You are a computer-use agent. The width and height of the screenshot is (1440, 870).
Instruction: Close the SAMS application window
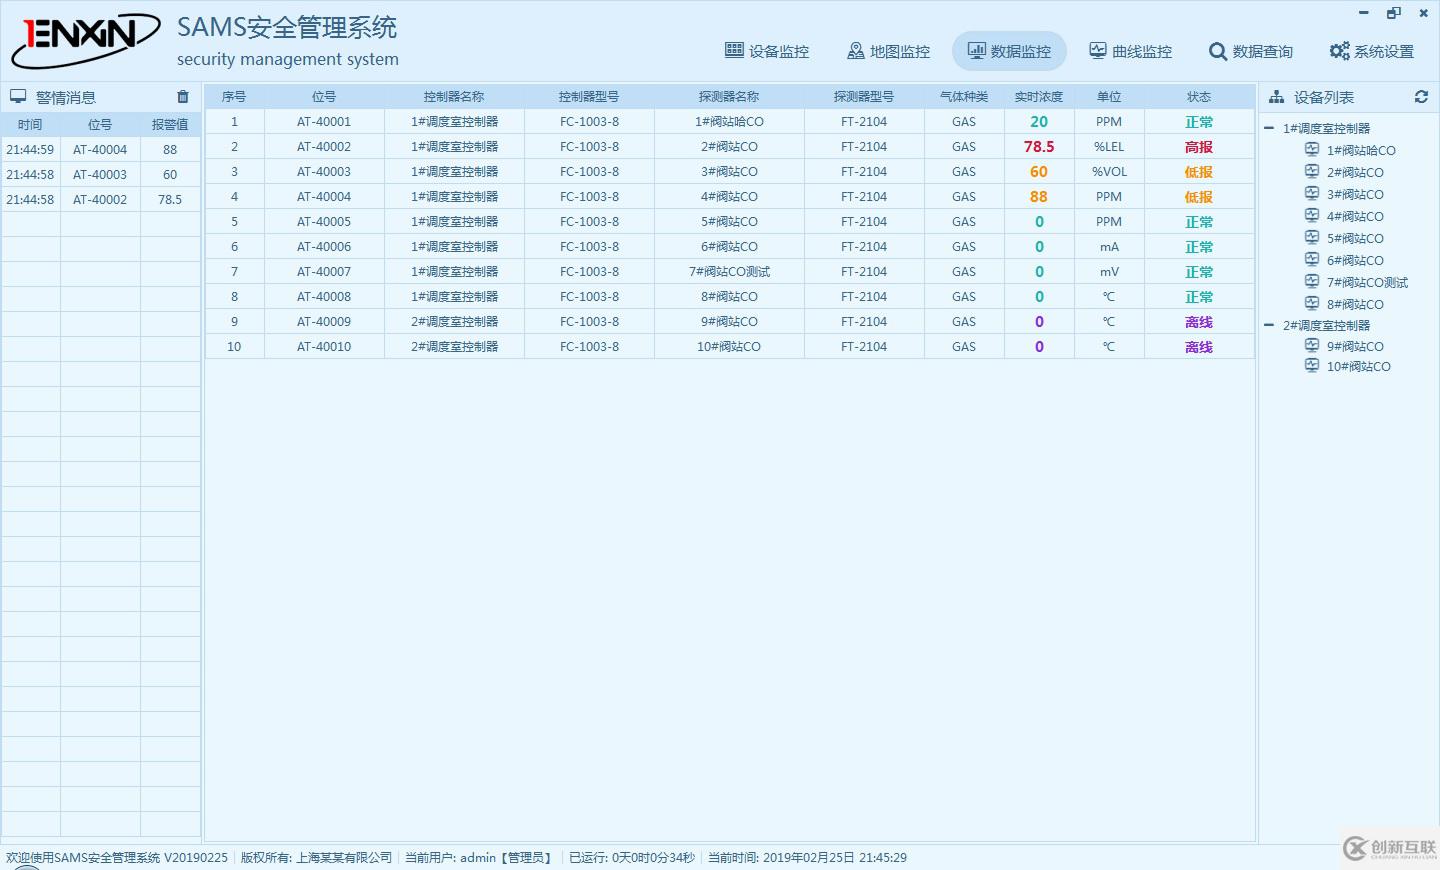point(1424,13)
